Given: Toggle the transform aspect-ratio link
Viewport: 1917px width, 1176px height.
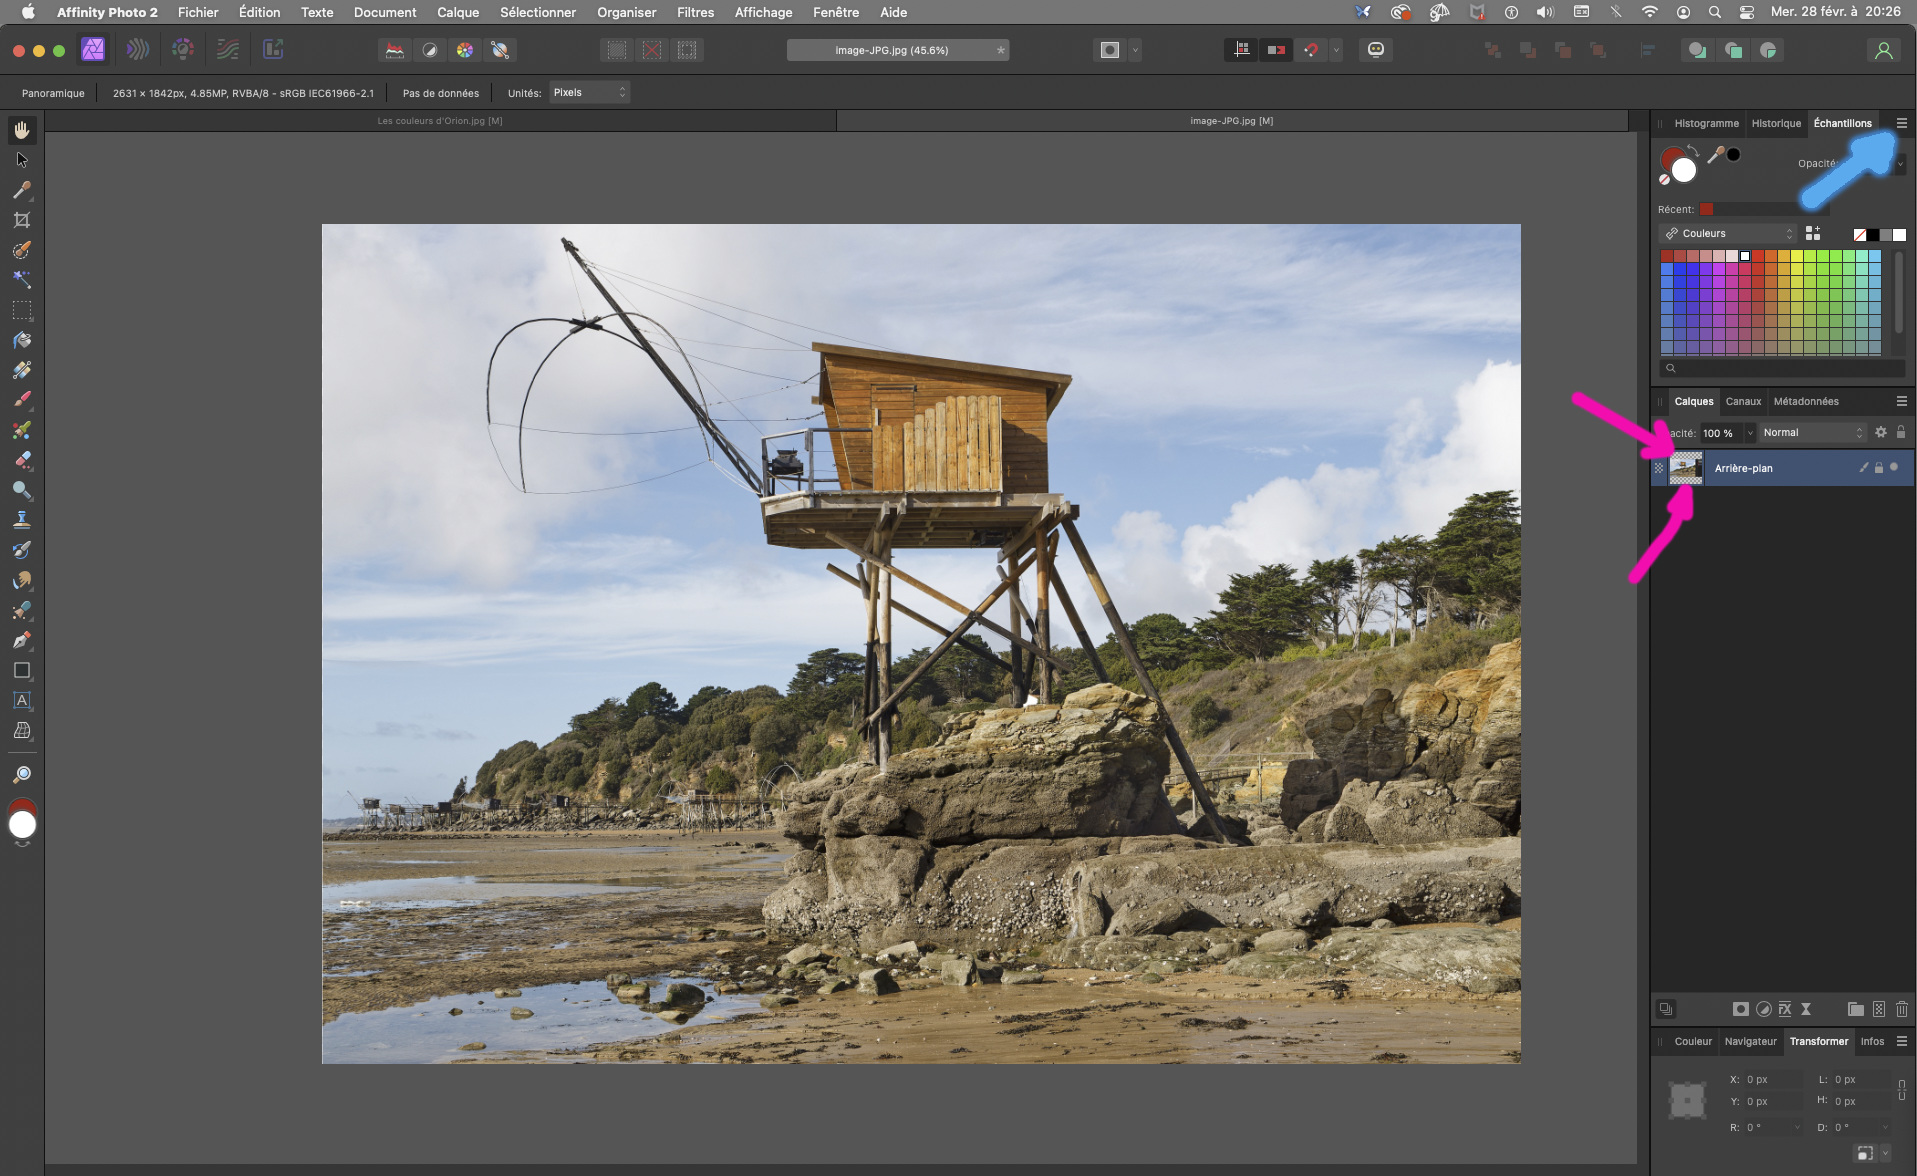Looking at the screenshot, I should click(x=1902, y=1090).
